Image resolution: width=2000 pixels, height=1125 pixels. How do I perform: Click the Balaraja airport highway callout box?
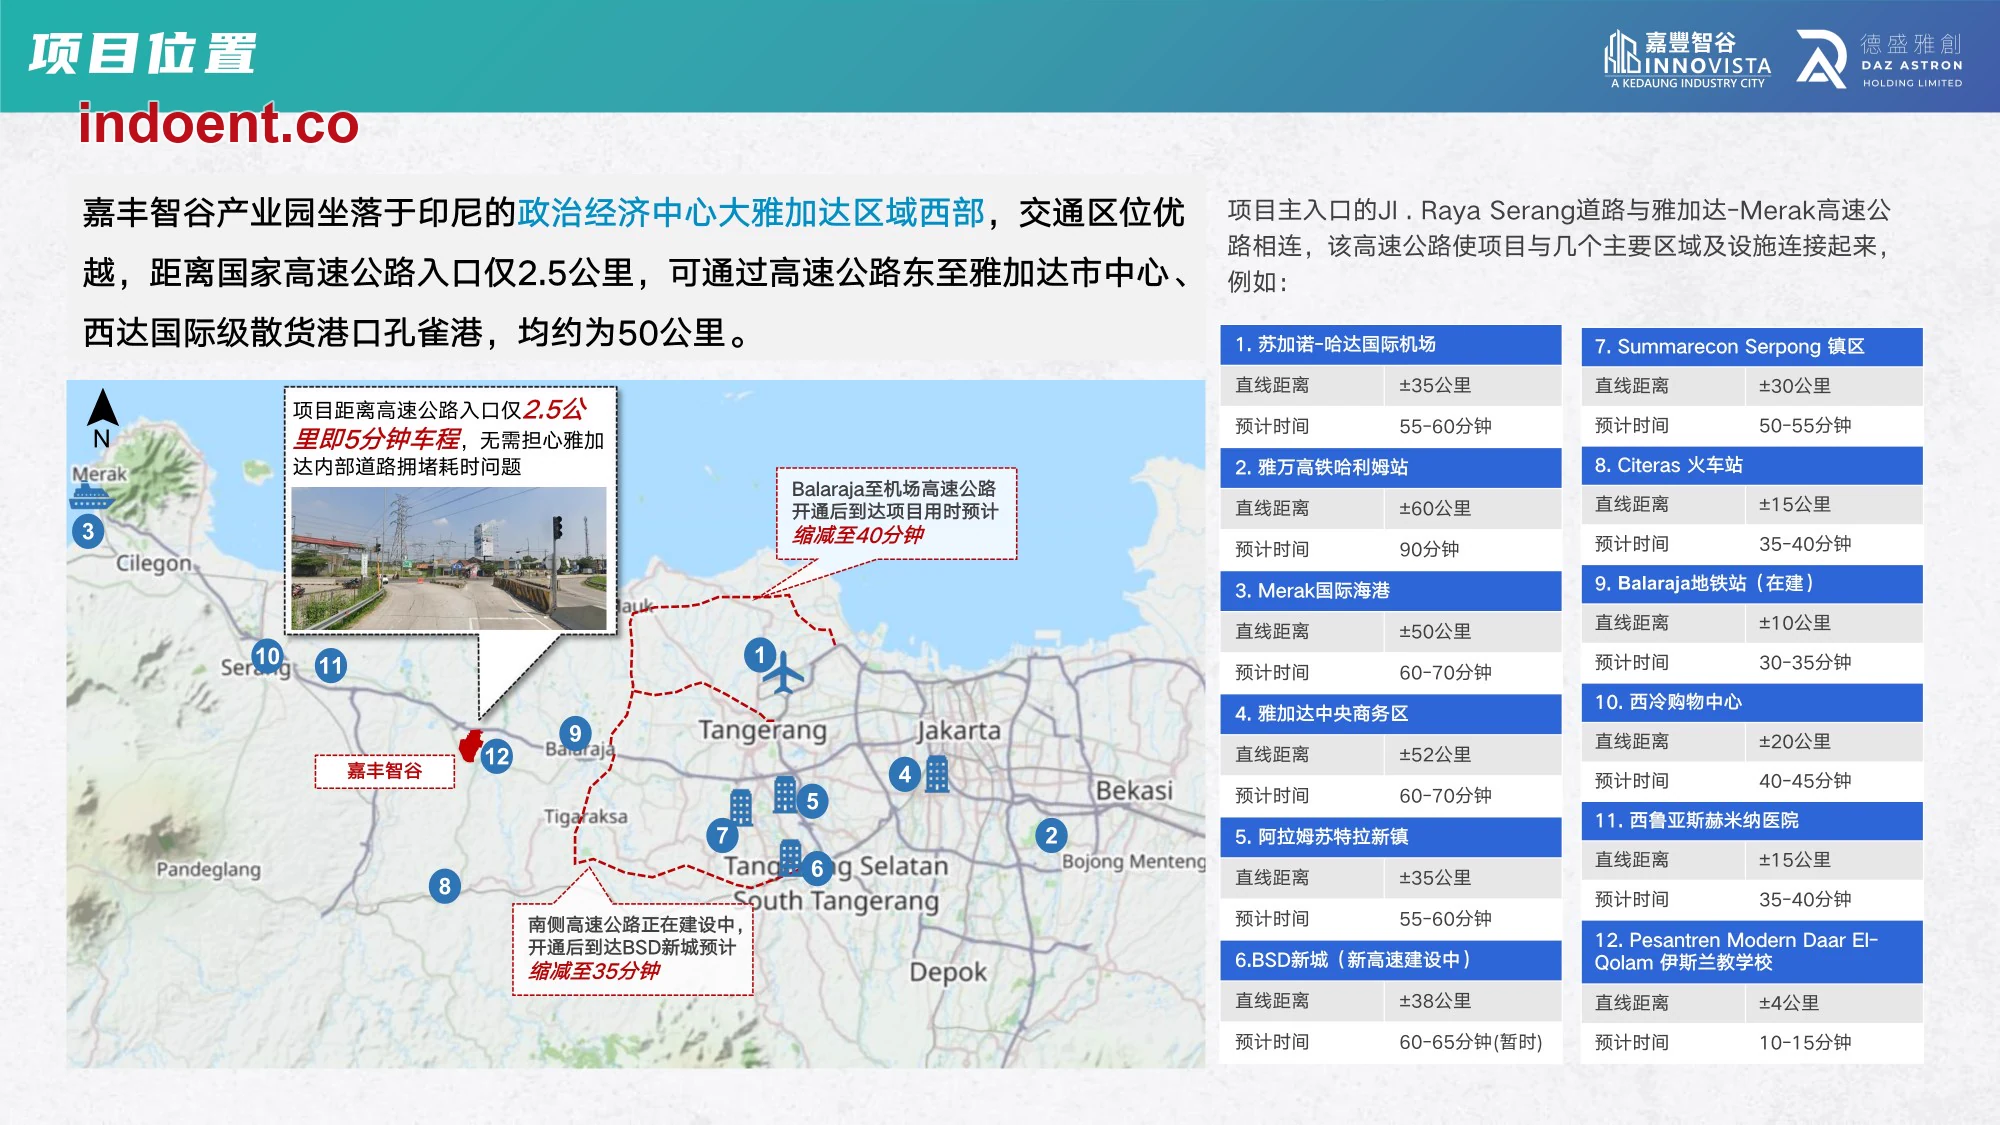[897, 513]
